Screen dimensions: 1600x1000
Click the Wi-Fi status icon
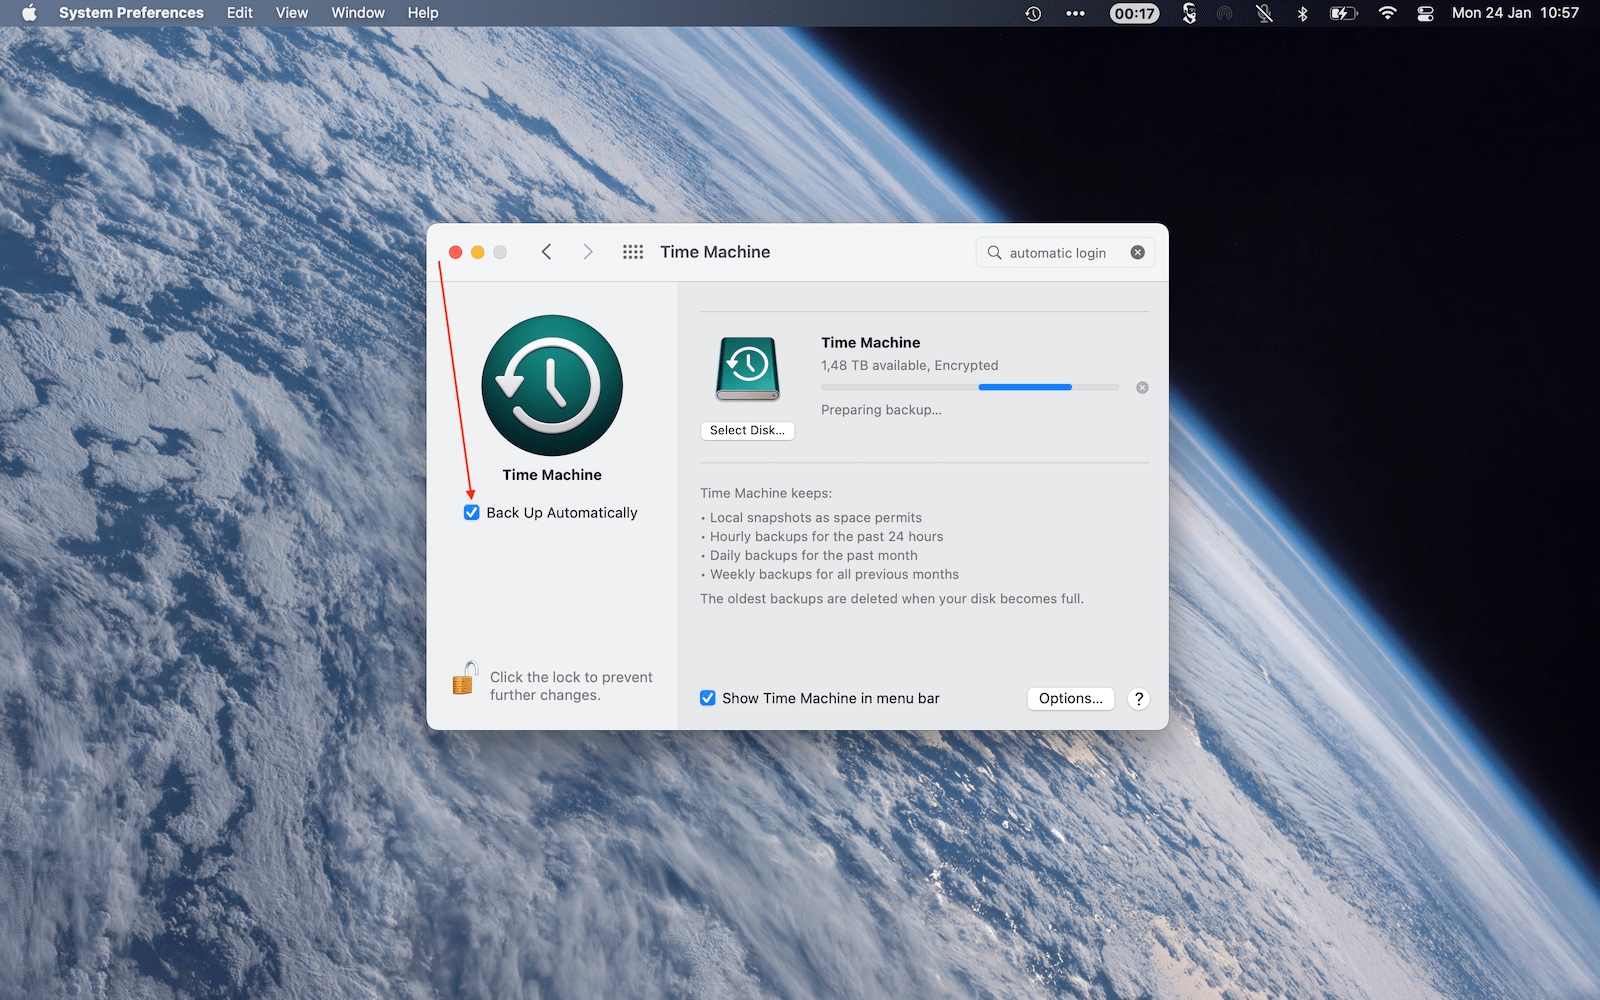click(1387, 13)
